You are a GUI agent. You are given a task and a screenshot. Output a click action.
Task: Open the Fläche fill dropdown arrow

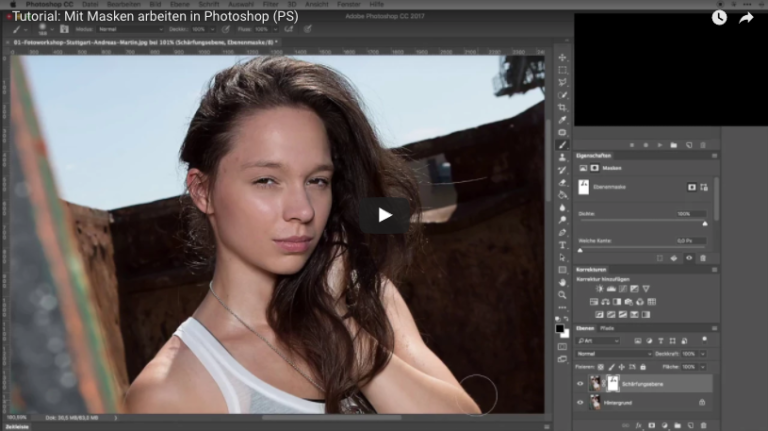[x=702, y=367]
